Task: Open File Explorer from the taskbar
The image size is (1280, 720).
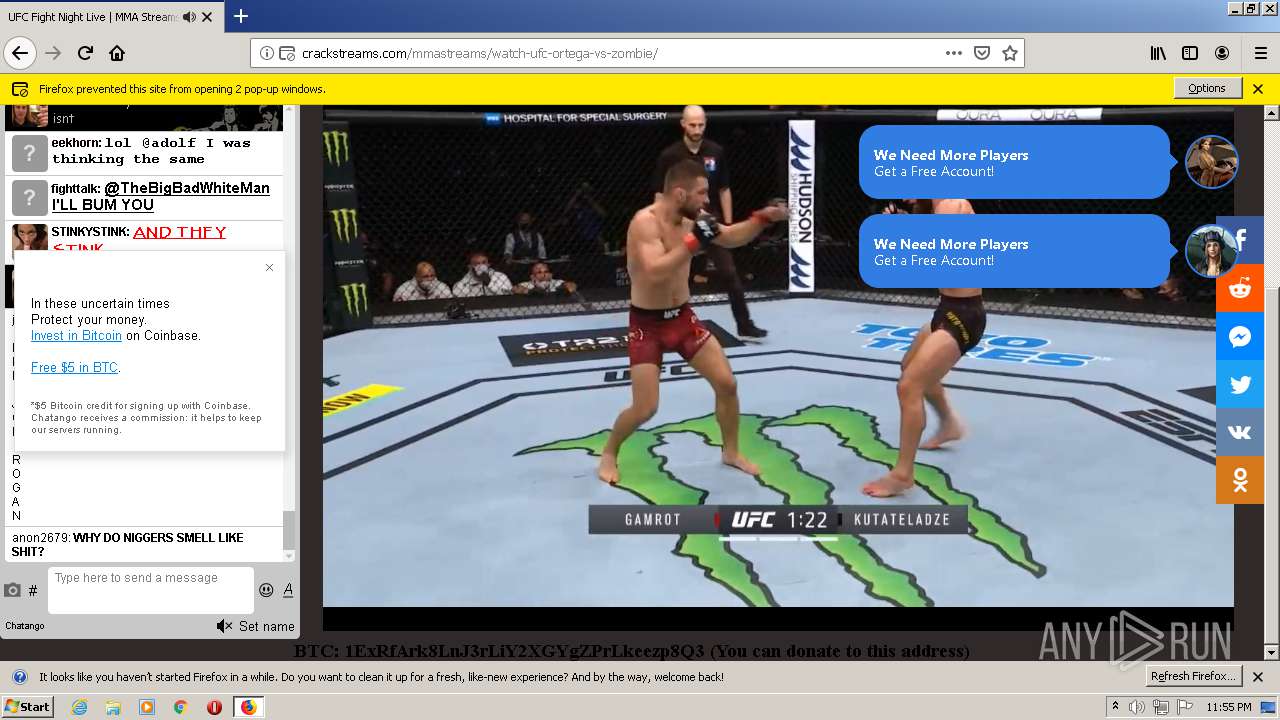Action: (113, 707)
